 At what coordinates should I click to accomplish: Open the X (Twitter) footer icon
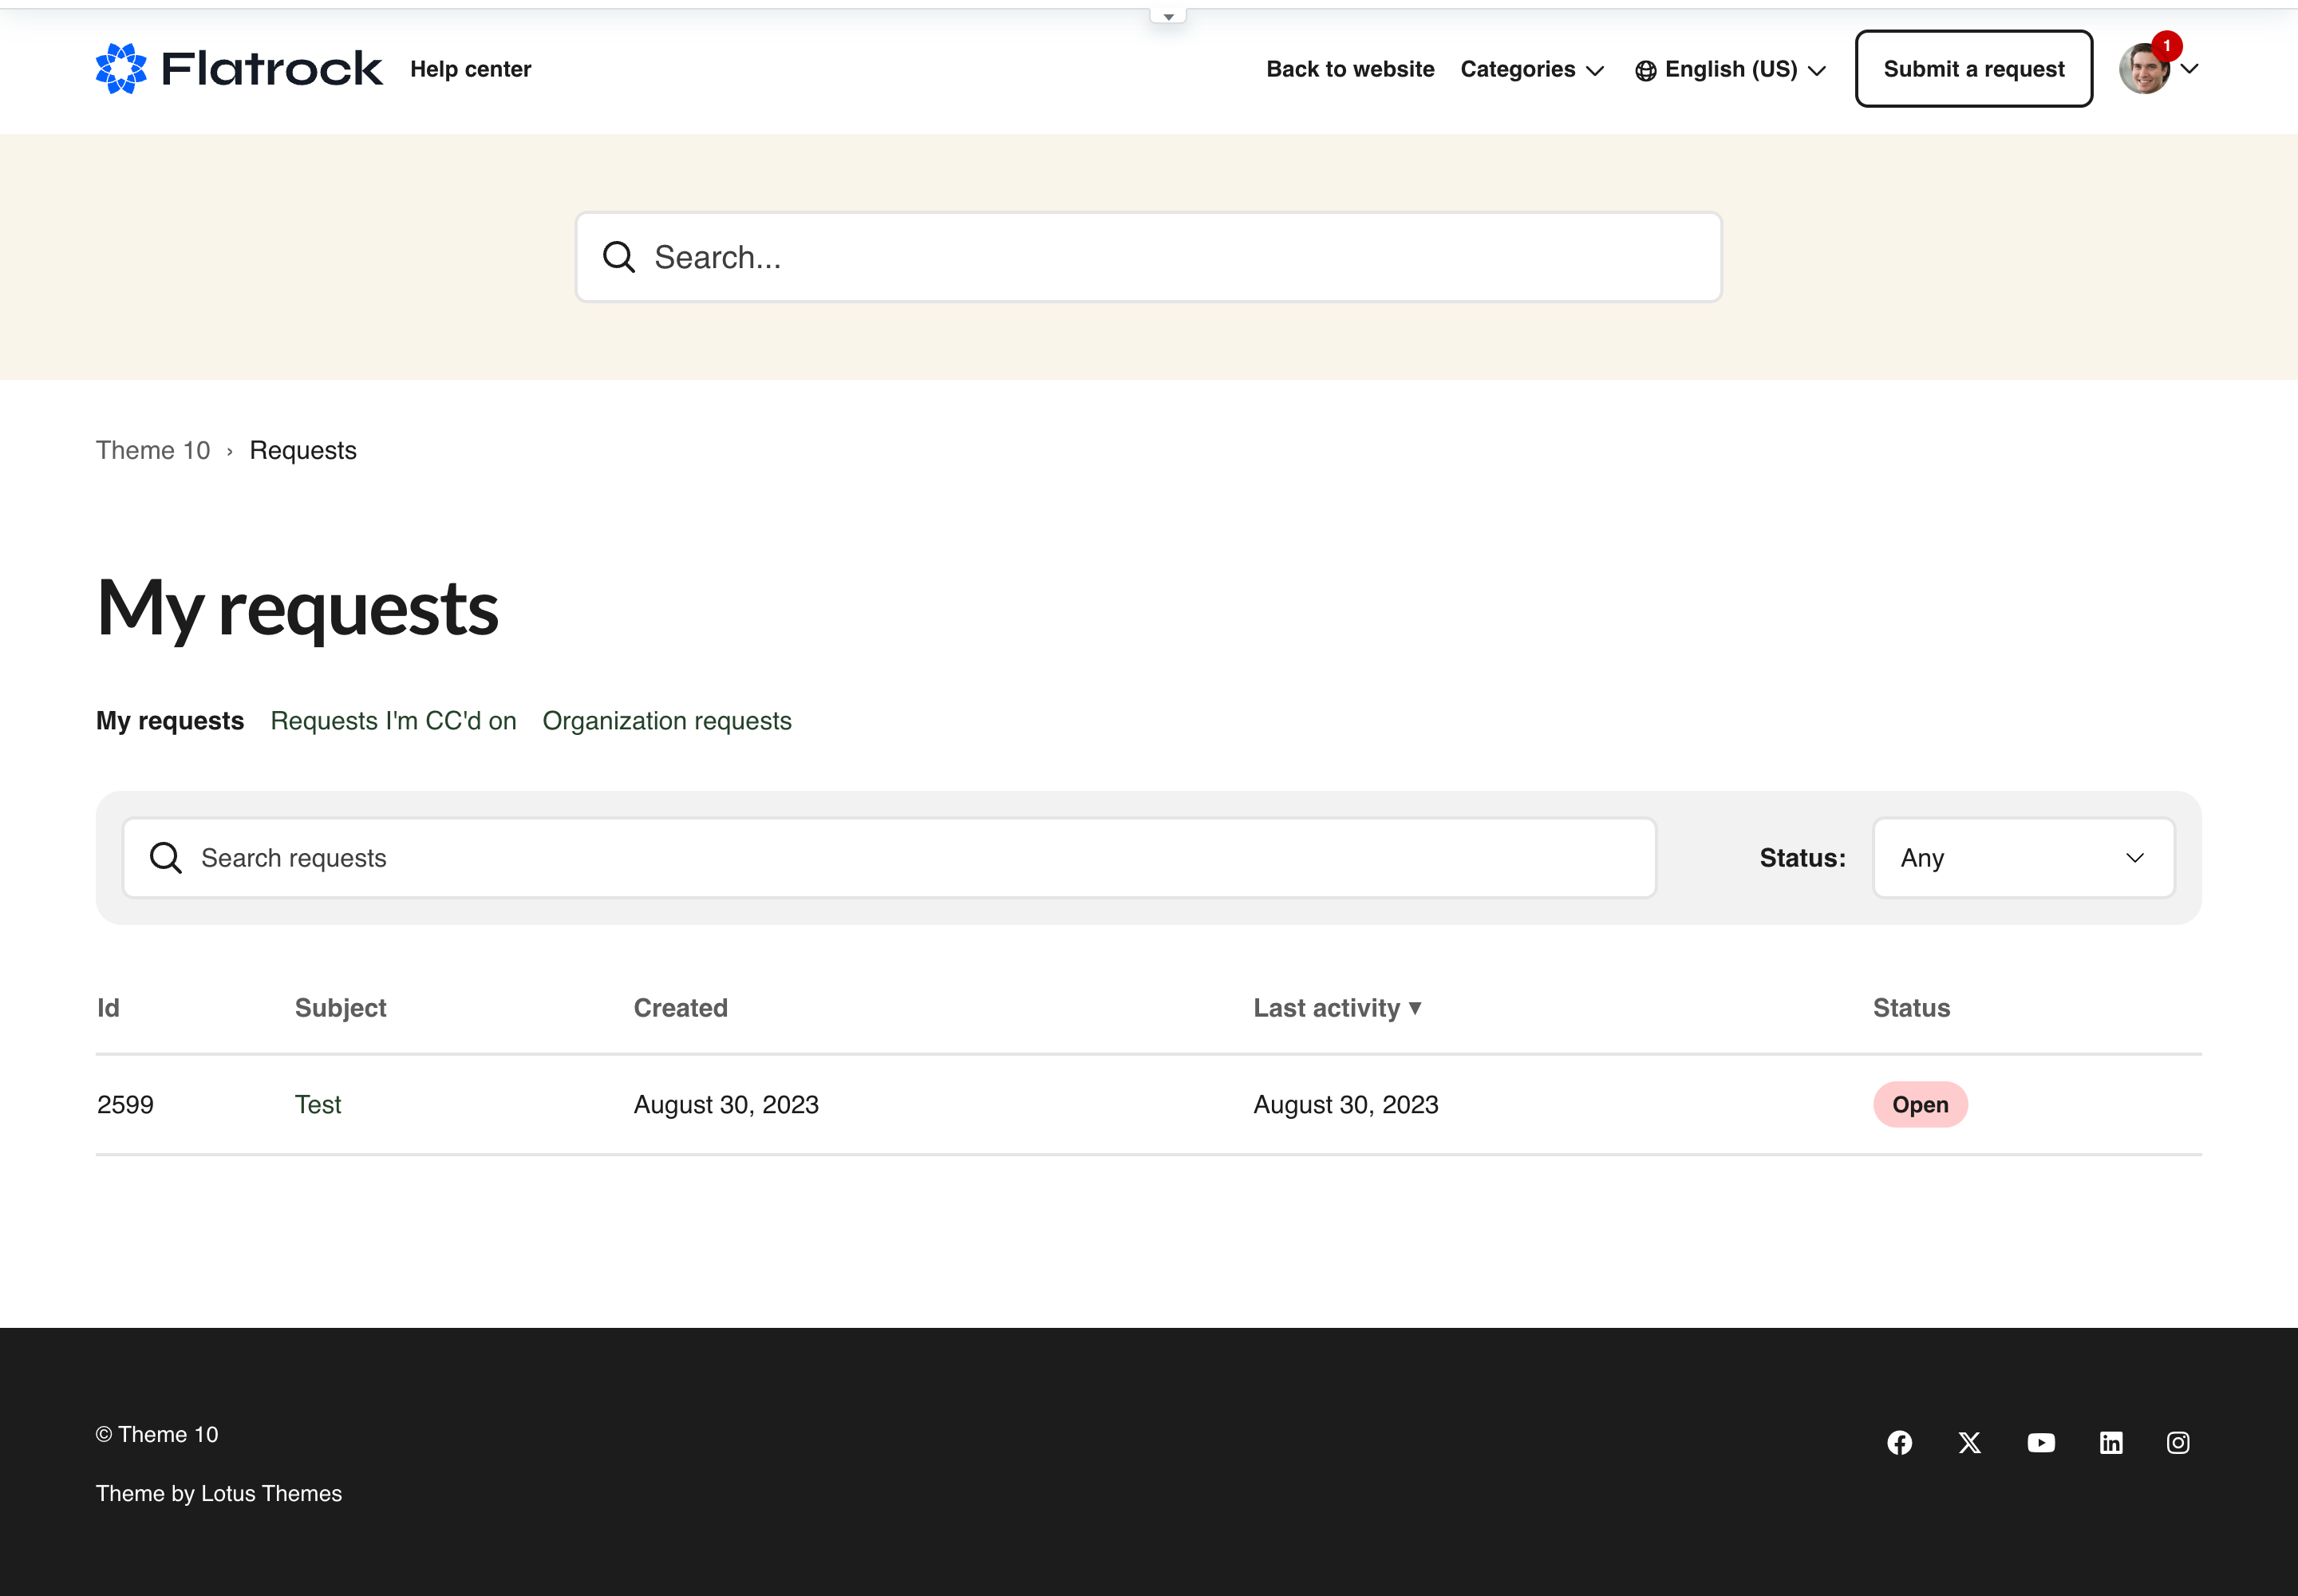click(x=1969, y=1442)
